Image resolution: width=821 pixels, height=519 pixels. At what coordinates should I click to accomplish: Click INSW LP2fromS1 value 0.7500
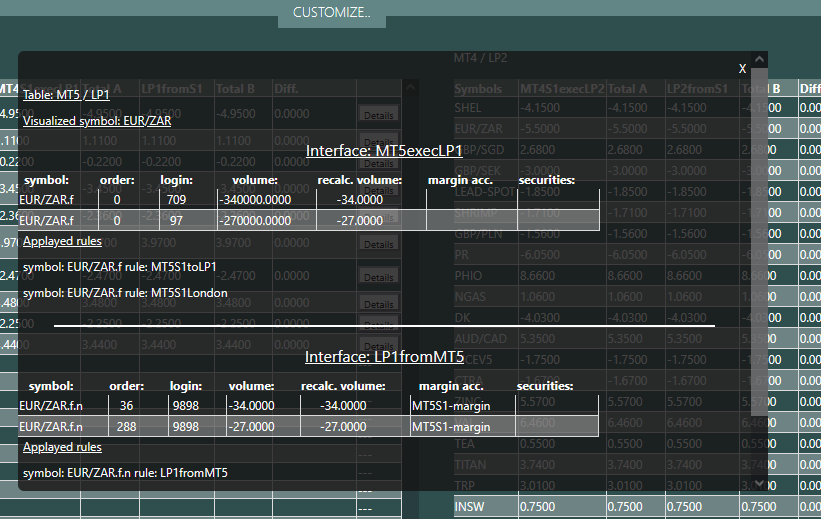click(x=684, y=507)
